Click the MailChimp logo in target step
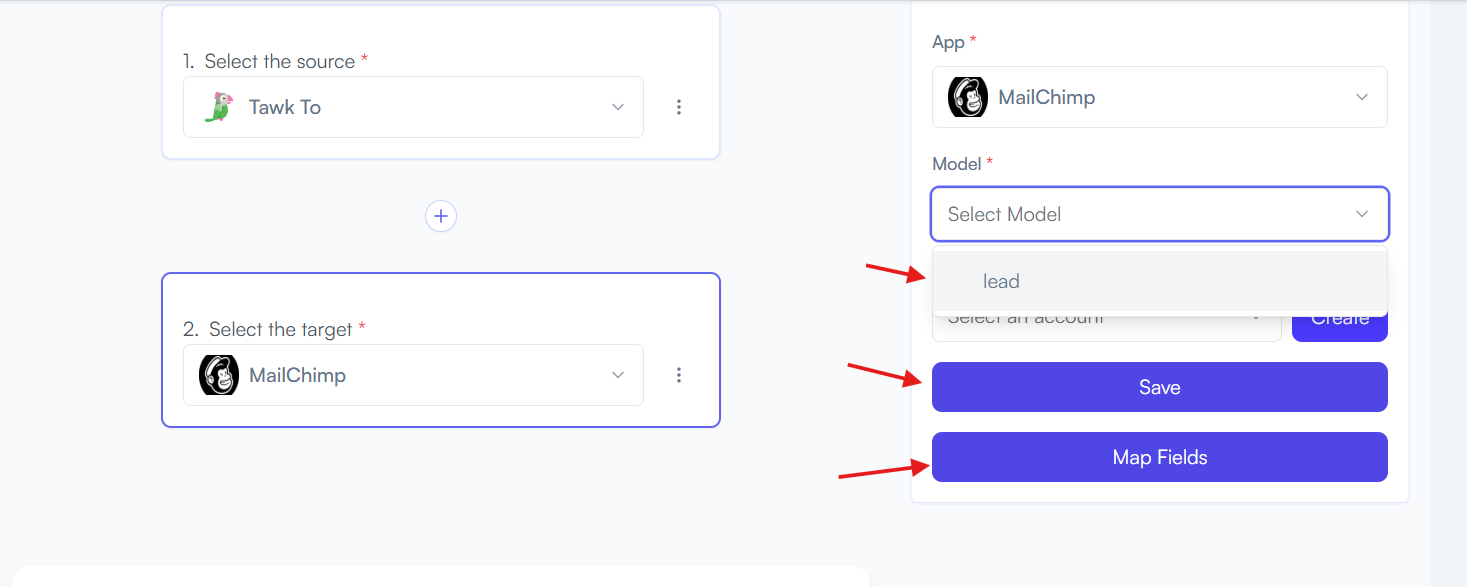The image size is (1467, 587). coord(218,375)
